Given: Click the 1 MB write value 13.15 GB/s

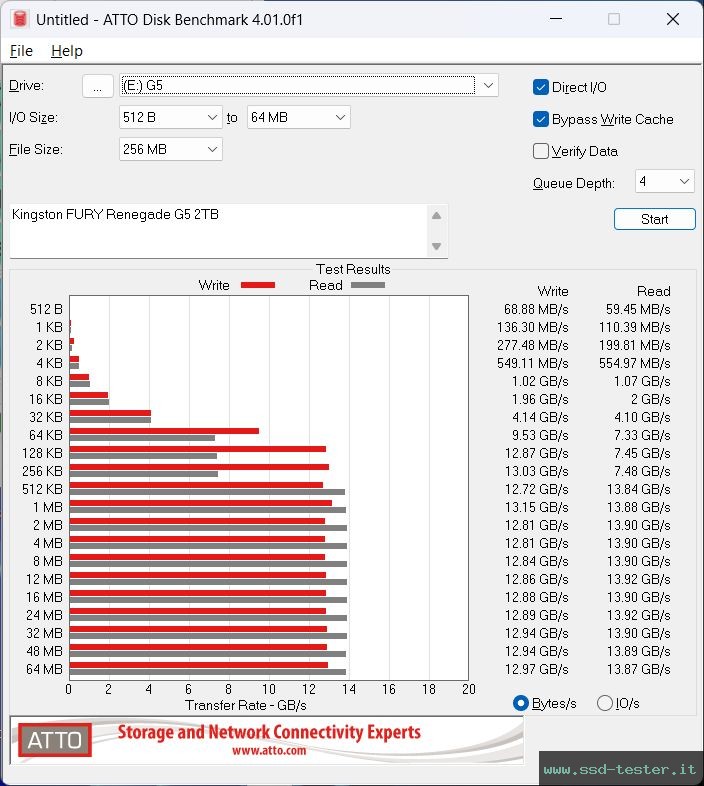Looking at the screenshot, I should pyautogui.click(x=537, y=507).
